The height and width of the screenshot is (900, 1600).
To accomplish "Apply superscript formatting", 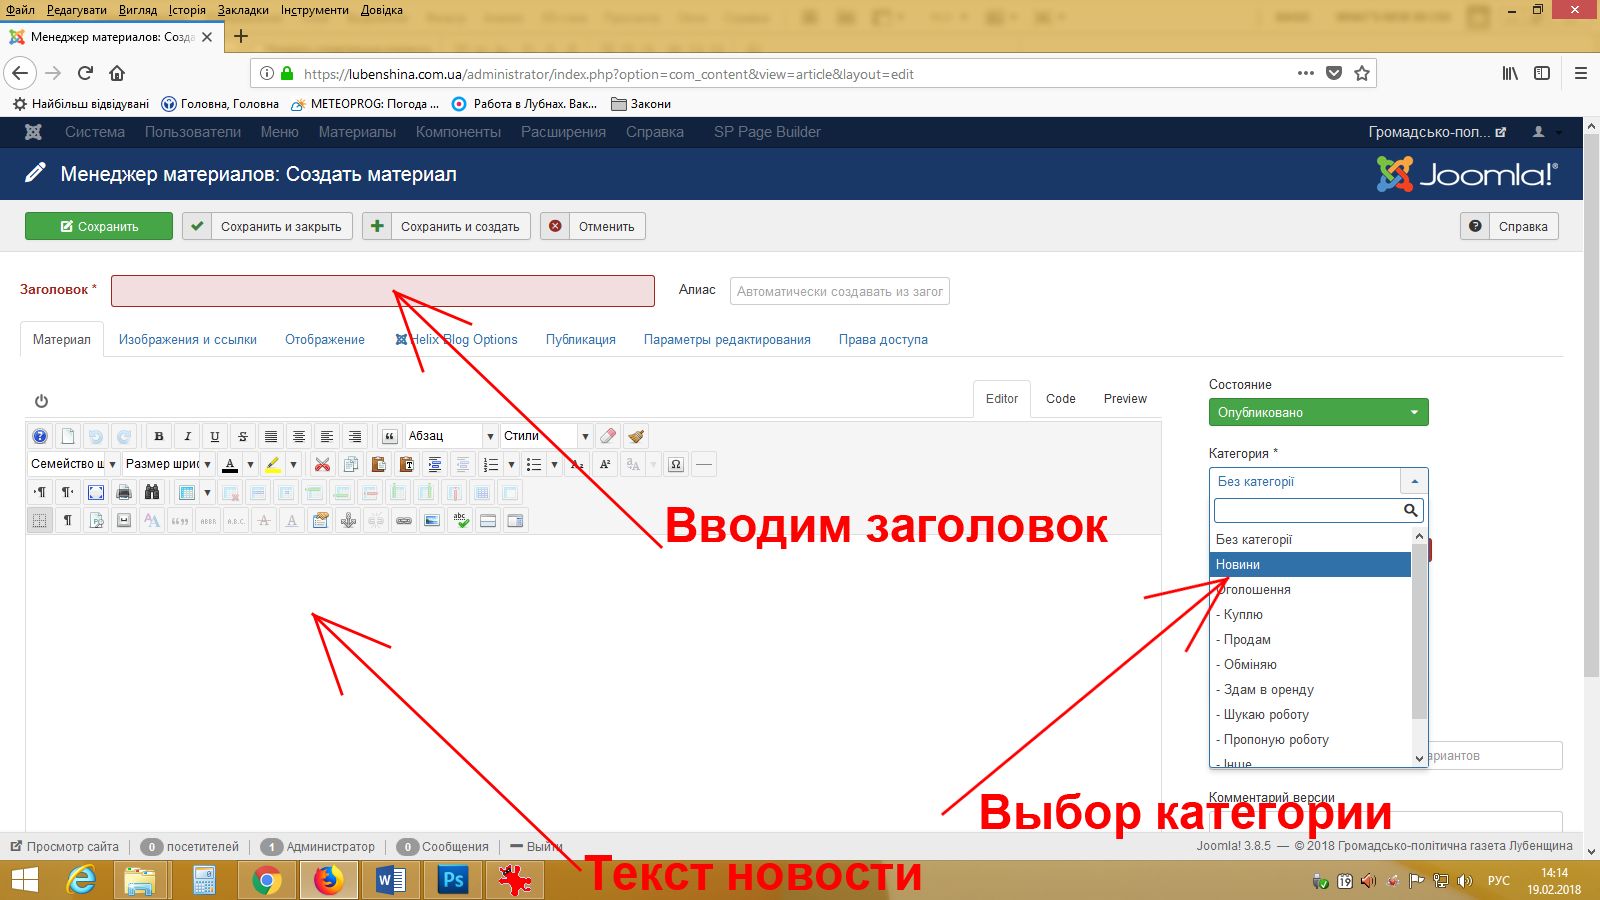I will (x=605, y=464).
